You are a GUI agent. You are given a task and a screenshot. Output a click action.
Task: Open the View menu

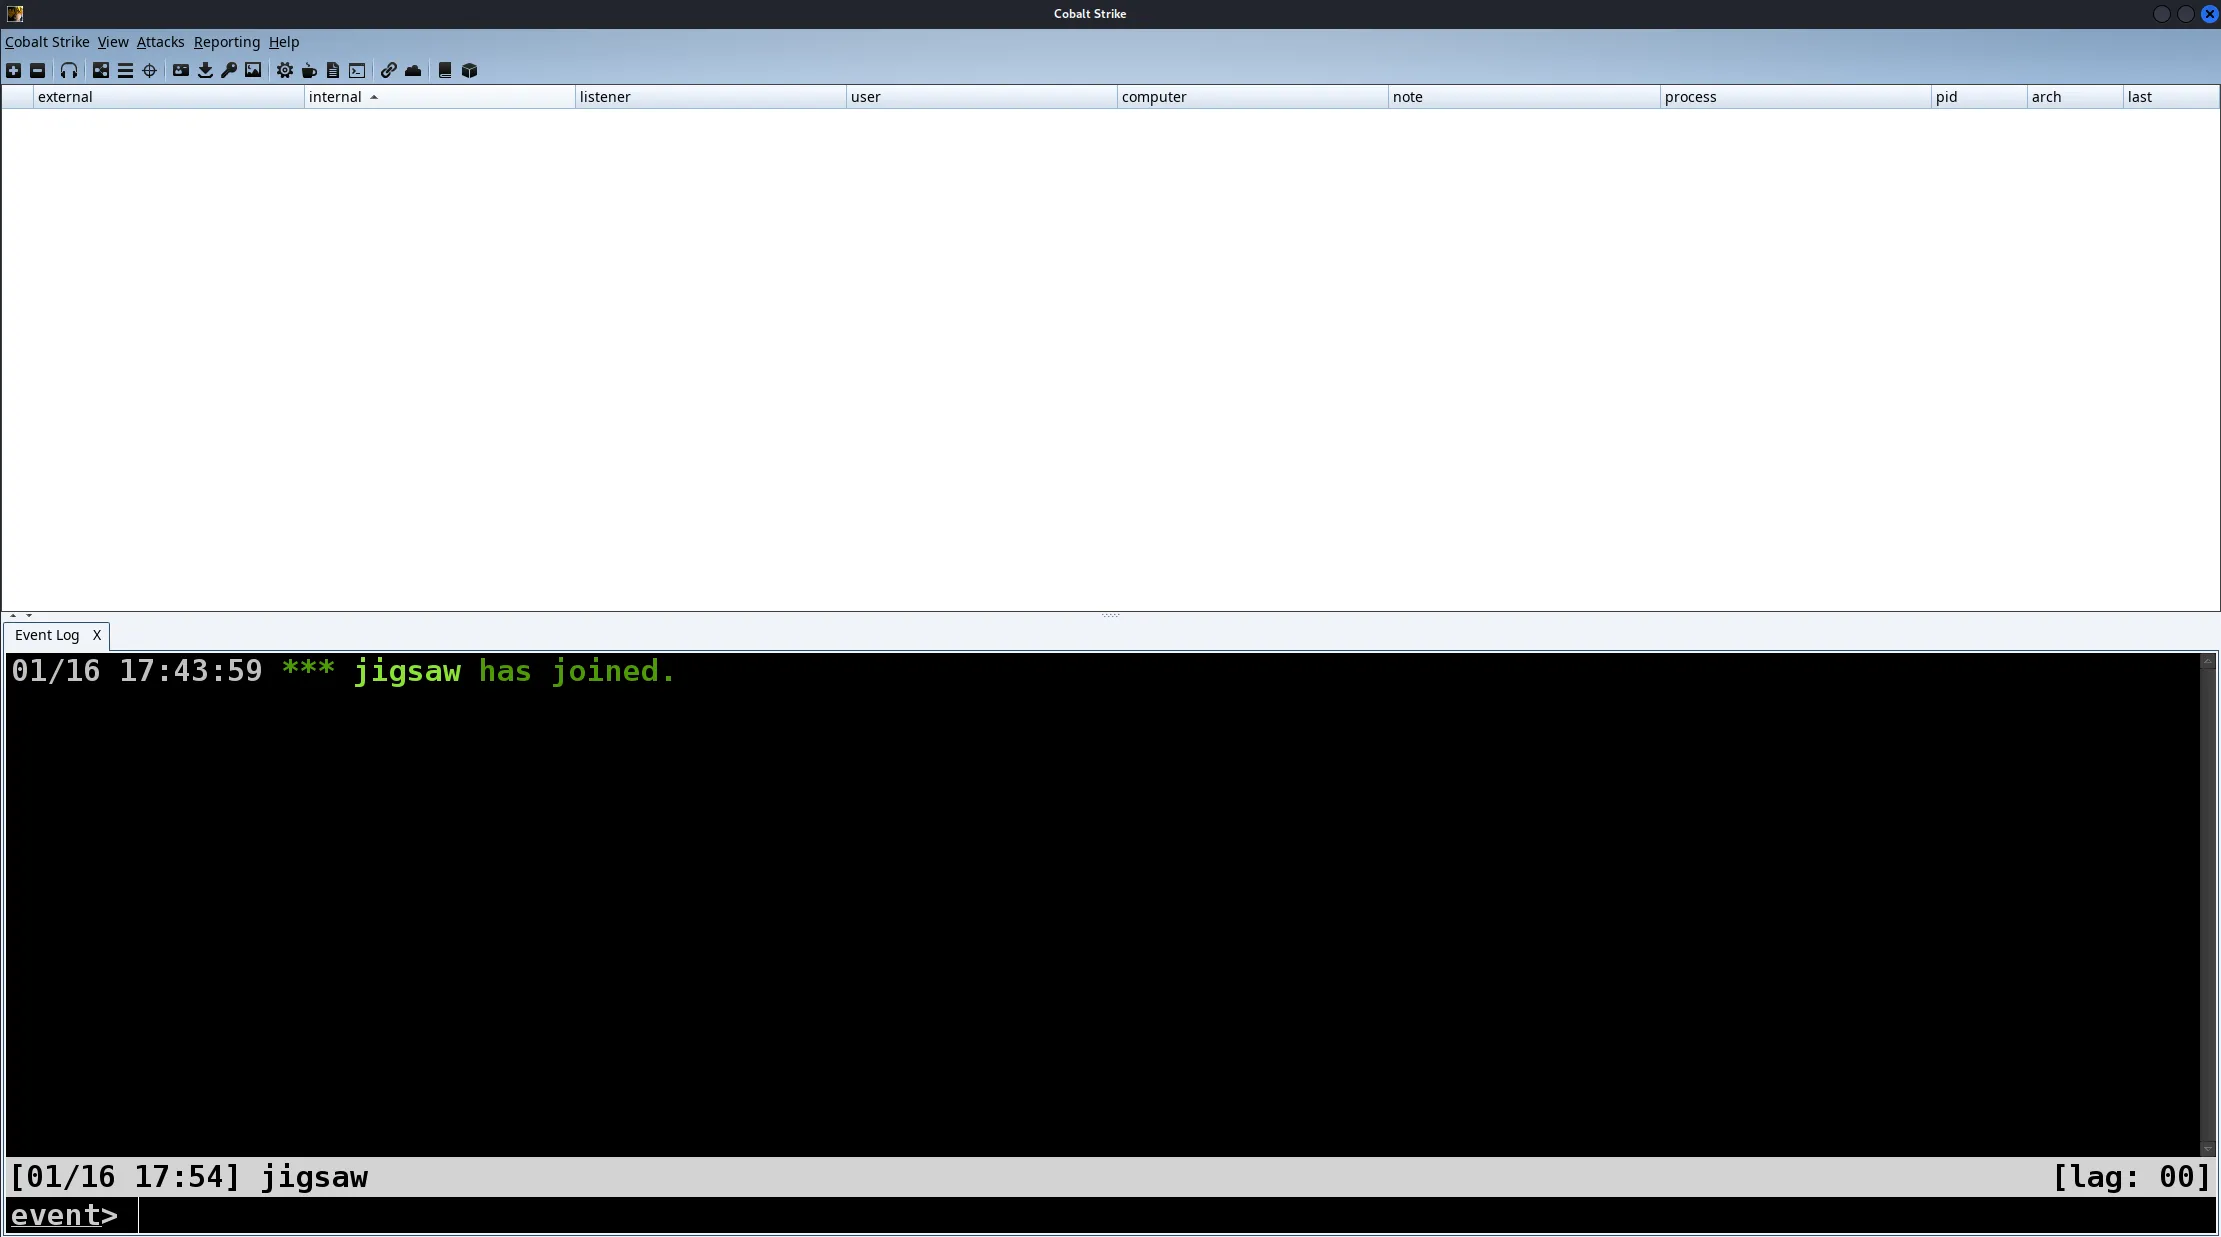[113, 42]
